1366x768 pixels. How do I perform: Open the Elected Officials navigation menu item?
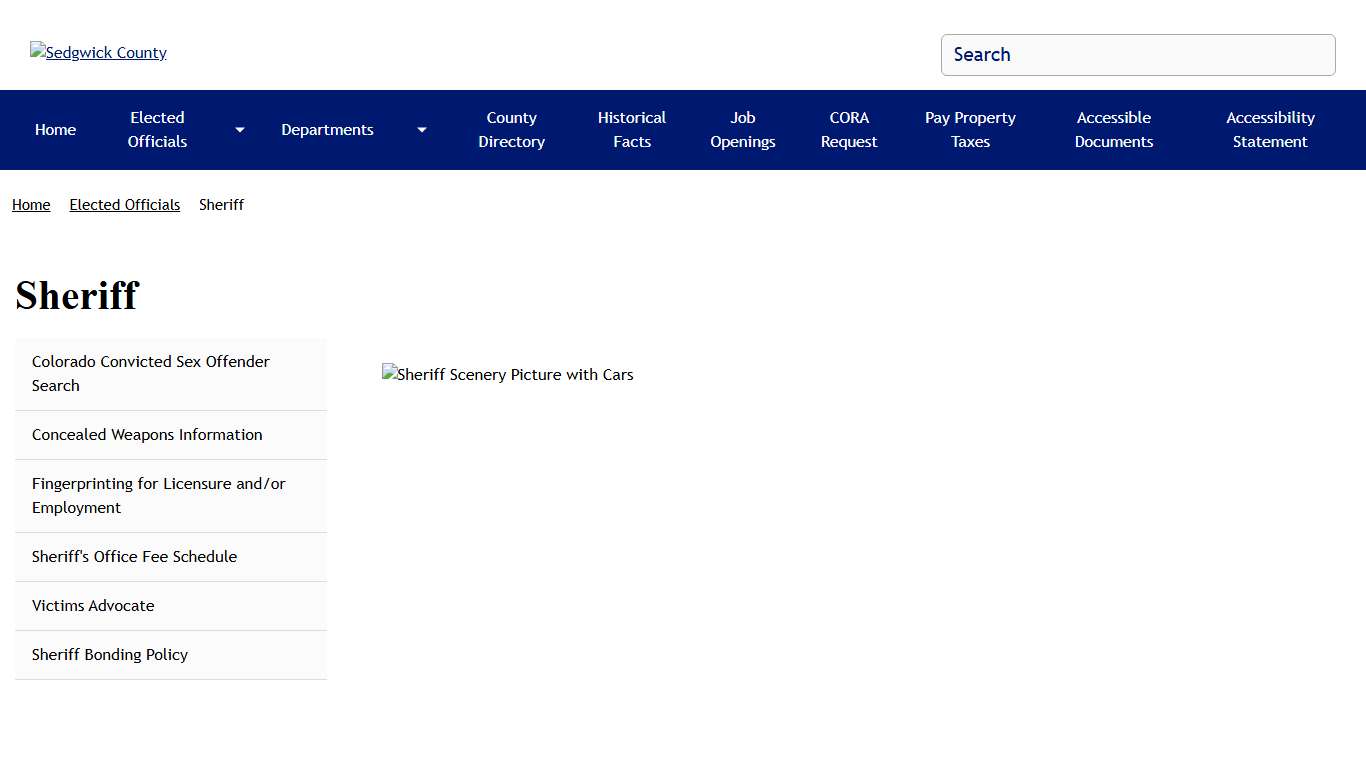click(157, 130)
